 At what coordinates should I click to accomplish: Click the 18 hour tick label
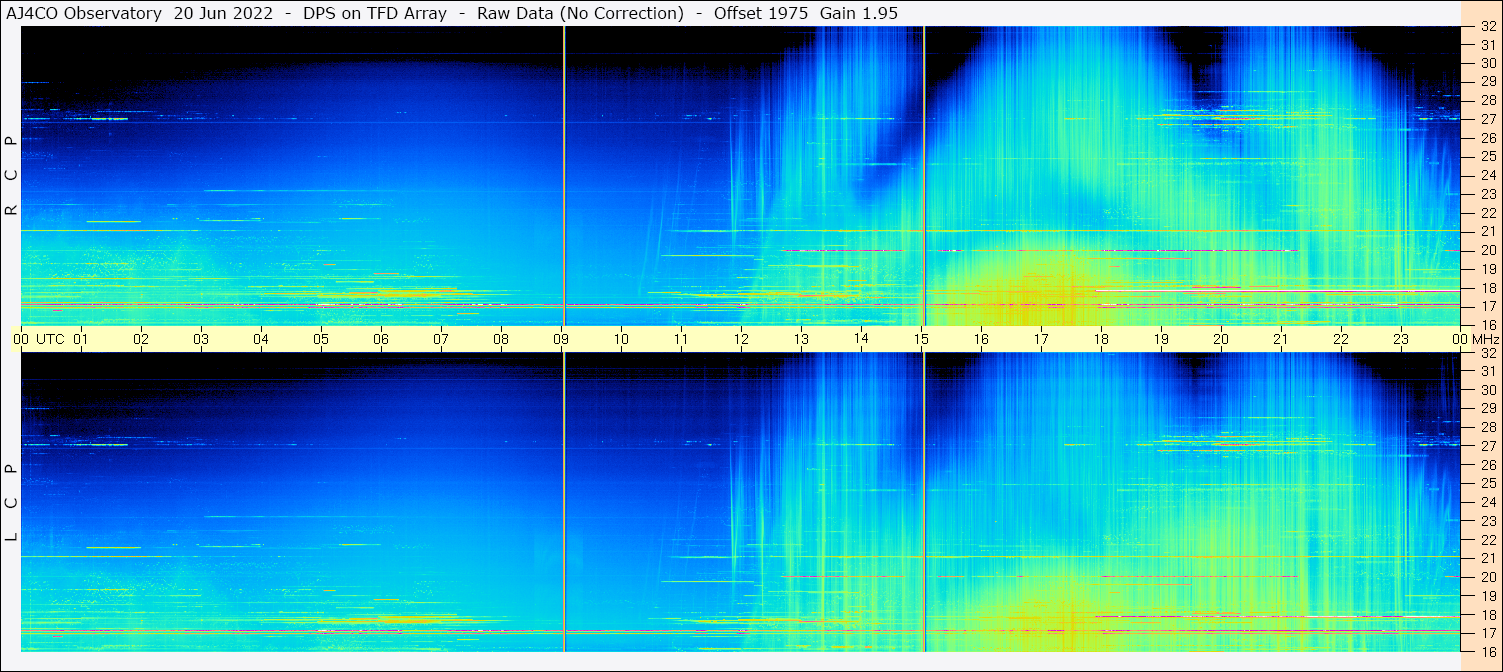(1101, 339)
